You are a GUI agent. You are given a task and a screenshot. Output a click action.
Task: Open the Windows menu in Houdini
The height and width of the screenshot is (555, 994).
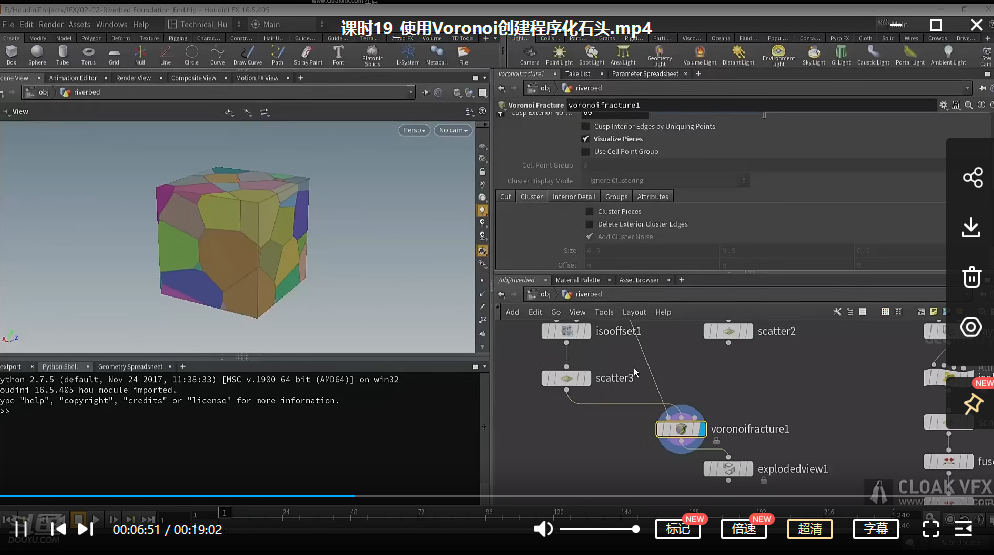pos(111,24)
